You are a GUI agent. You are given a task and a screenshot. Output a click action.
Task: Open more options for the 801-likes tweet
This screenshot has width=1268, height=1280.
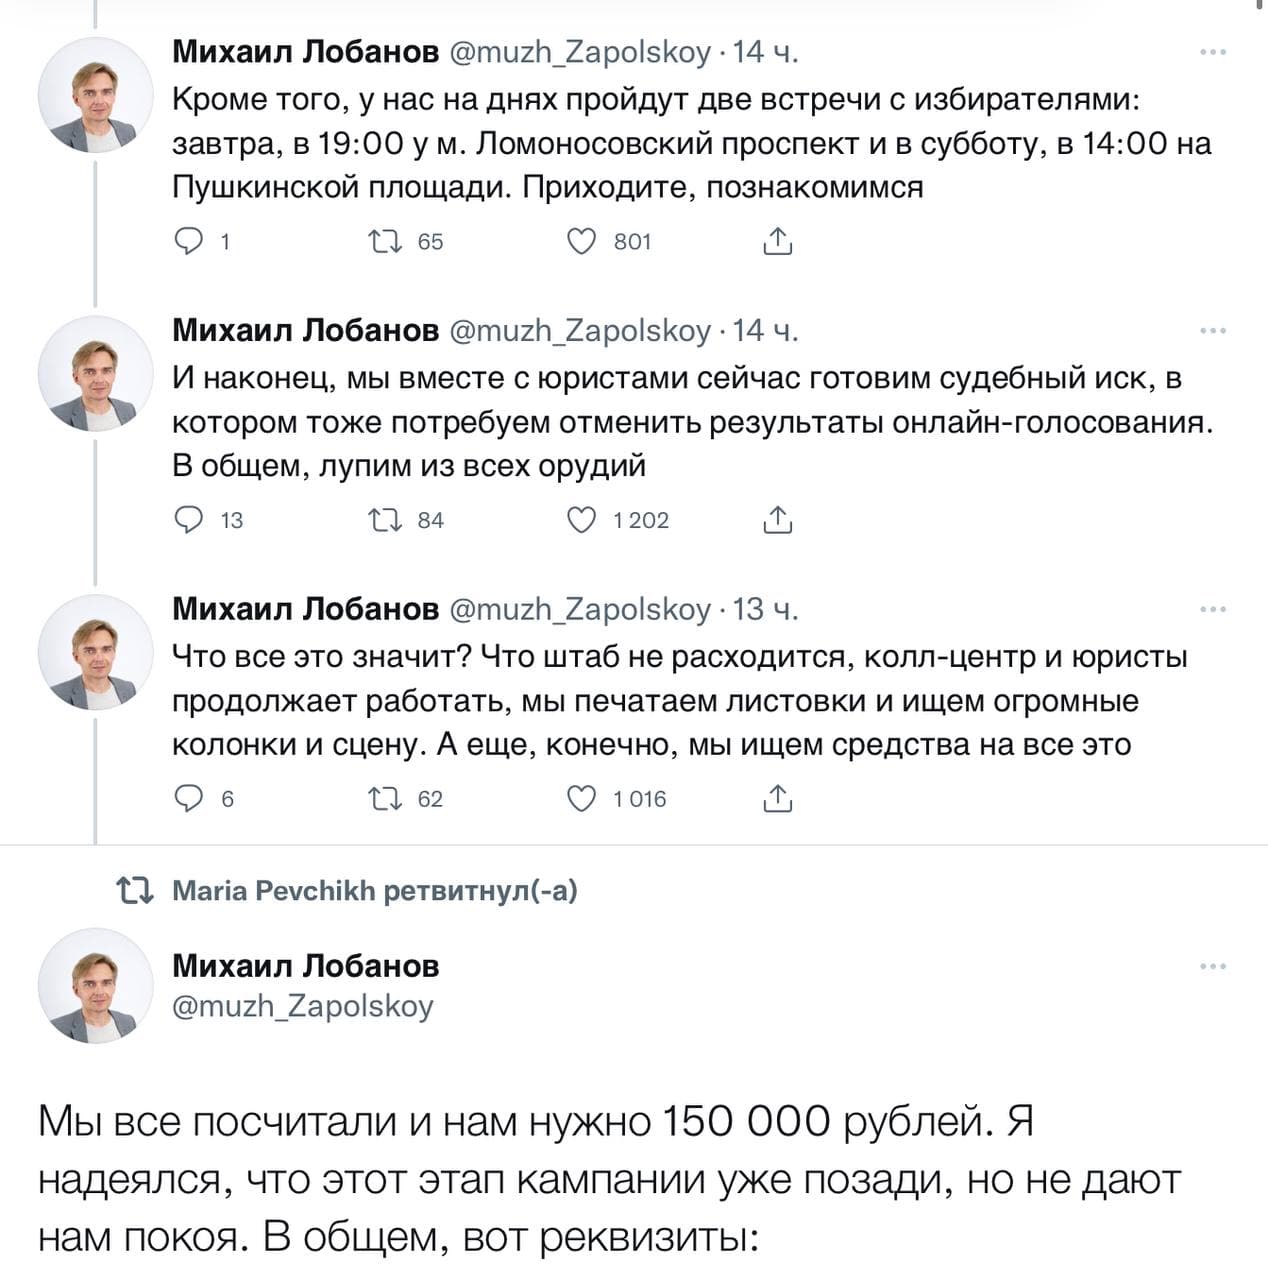pos(1212,52)
